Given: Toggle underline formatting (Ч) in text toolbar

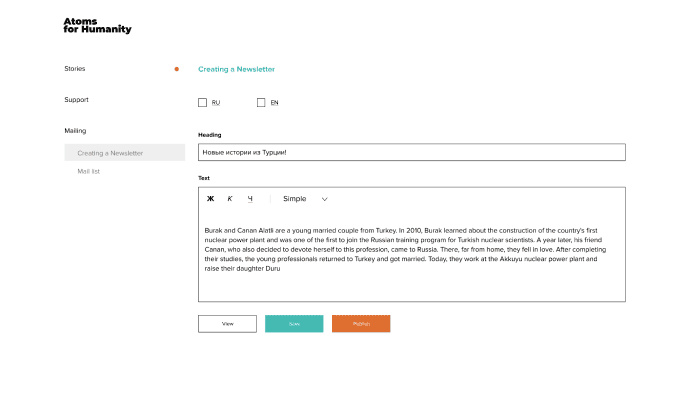Looking at the screenshot, I should point(250,199).
